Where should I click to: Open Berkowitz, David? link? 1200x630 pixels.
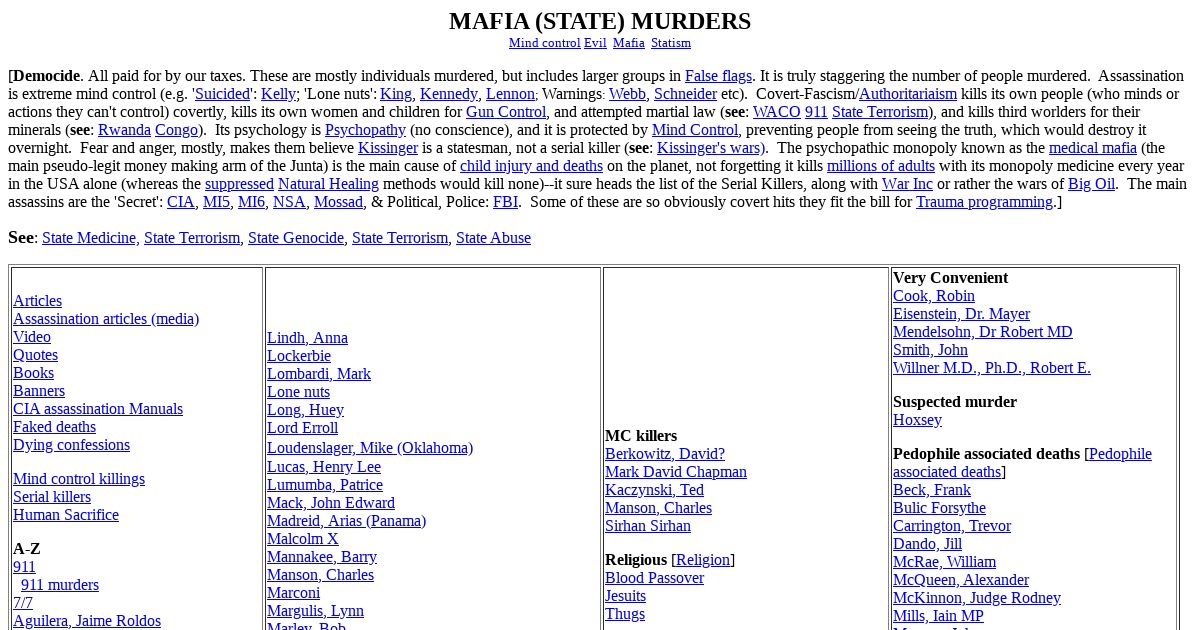(665, 454)
